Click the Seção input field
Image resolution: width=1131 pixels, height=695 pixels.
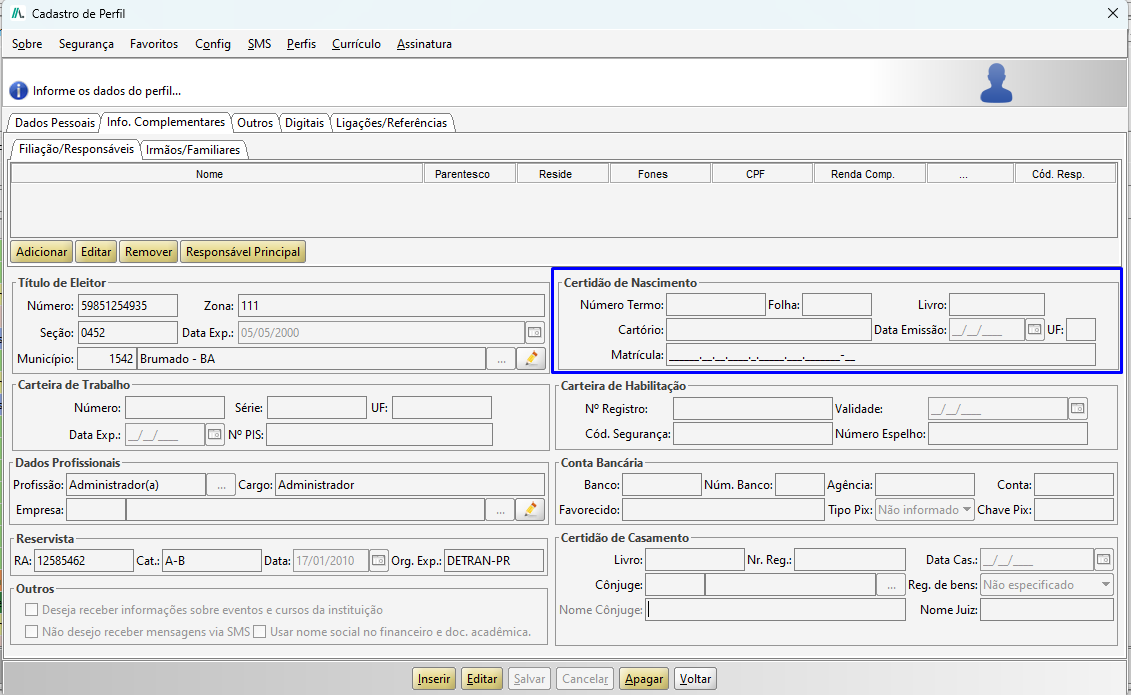click(x=128, y=332)
